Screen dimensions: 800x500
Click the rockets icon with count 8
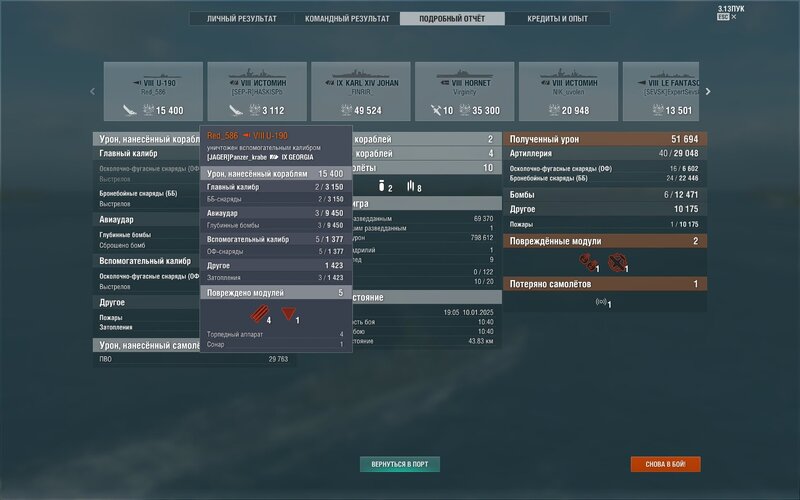click(411, 186)
